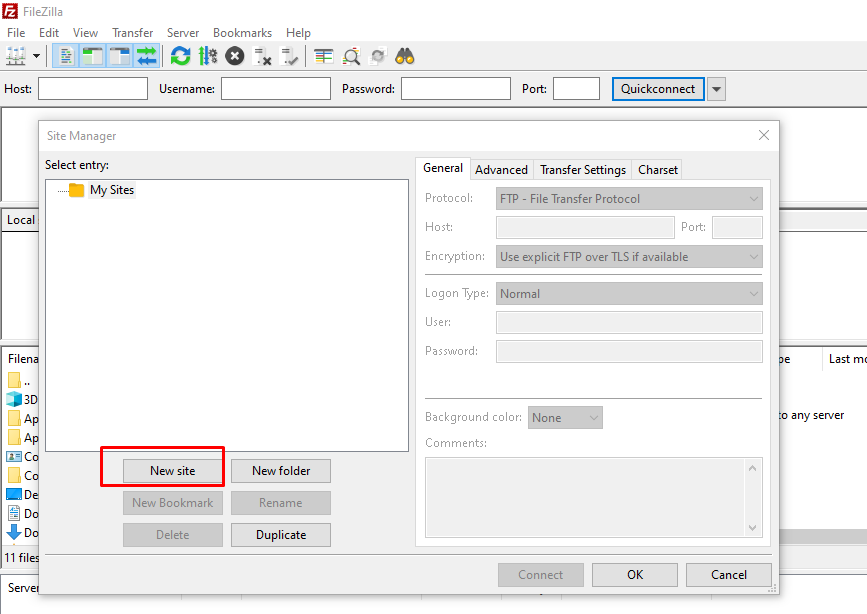Click the Site Manager Port field
The height and width of the screenshot is (614, 867).
point(737,227)
